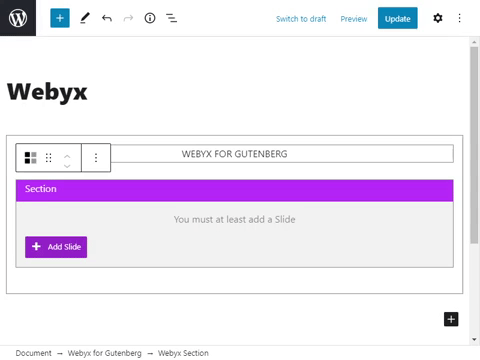Select Document in the breadcrumb
The height and width of the screenshot is (360, 480).
click(33, 353)
